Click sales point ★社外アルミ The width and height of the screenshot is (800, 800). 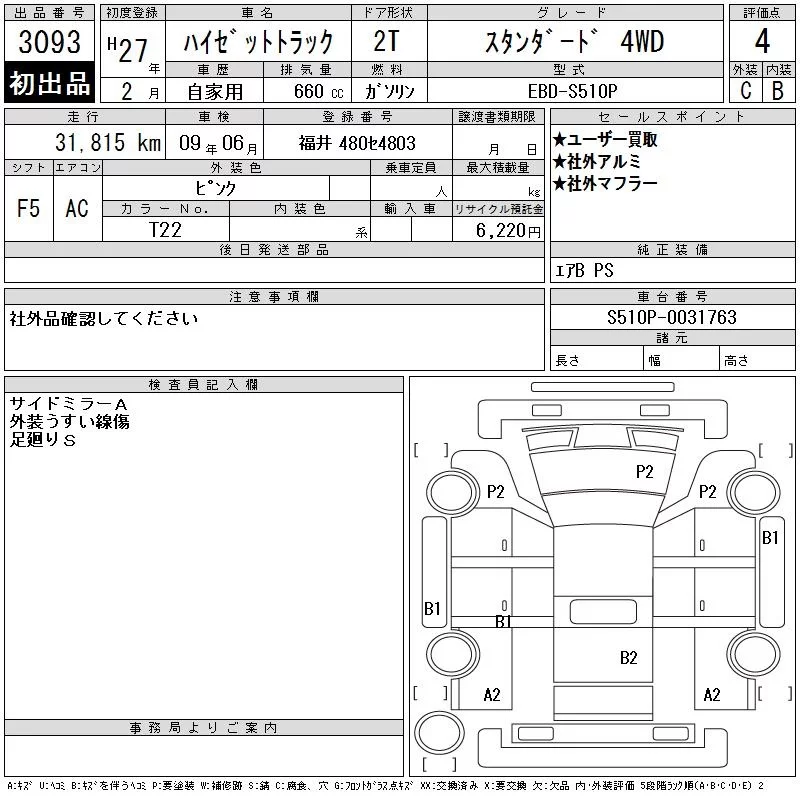point(597,162)
